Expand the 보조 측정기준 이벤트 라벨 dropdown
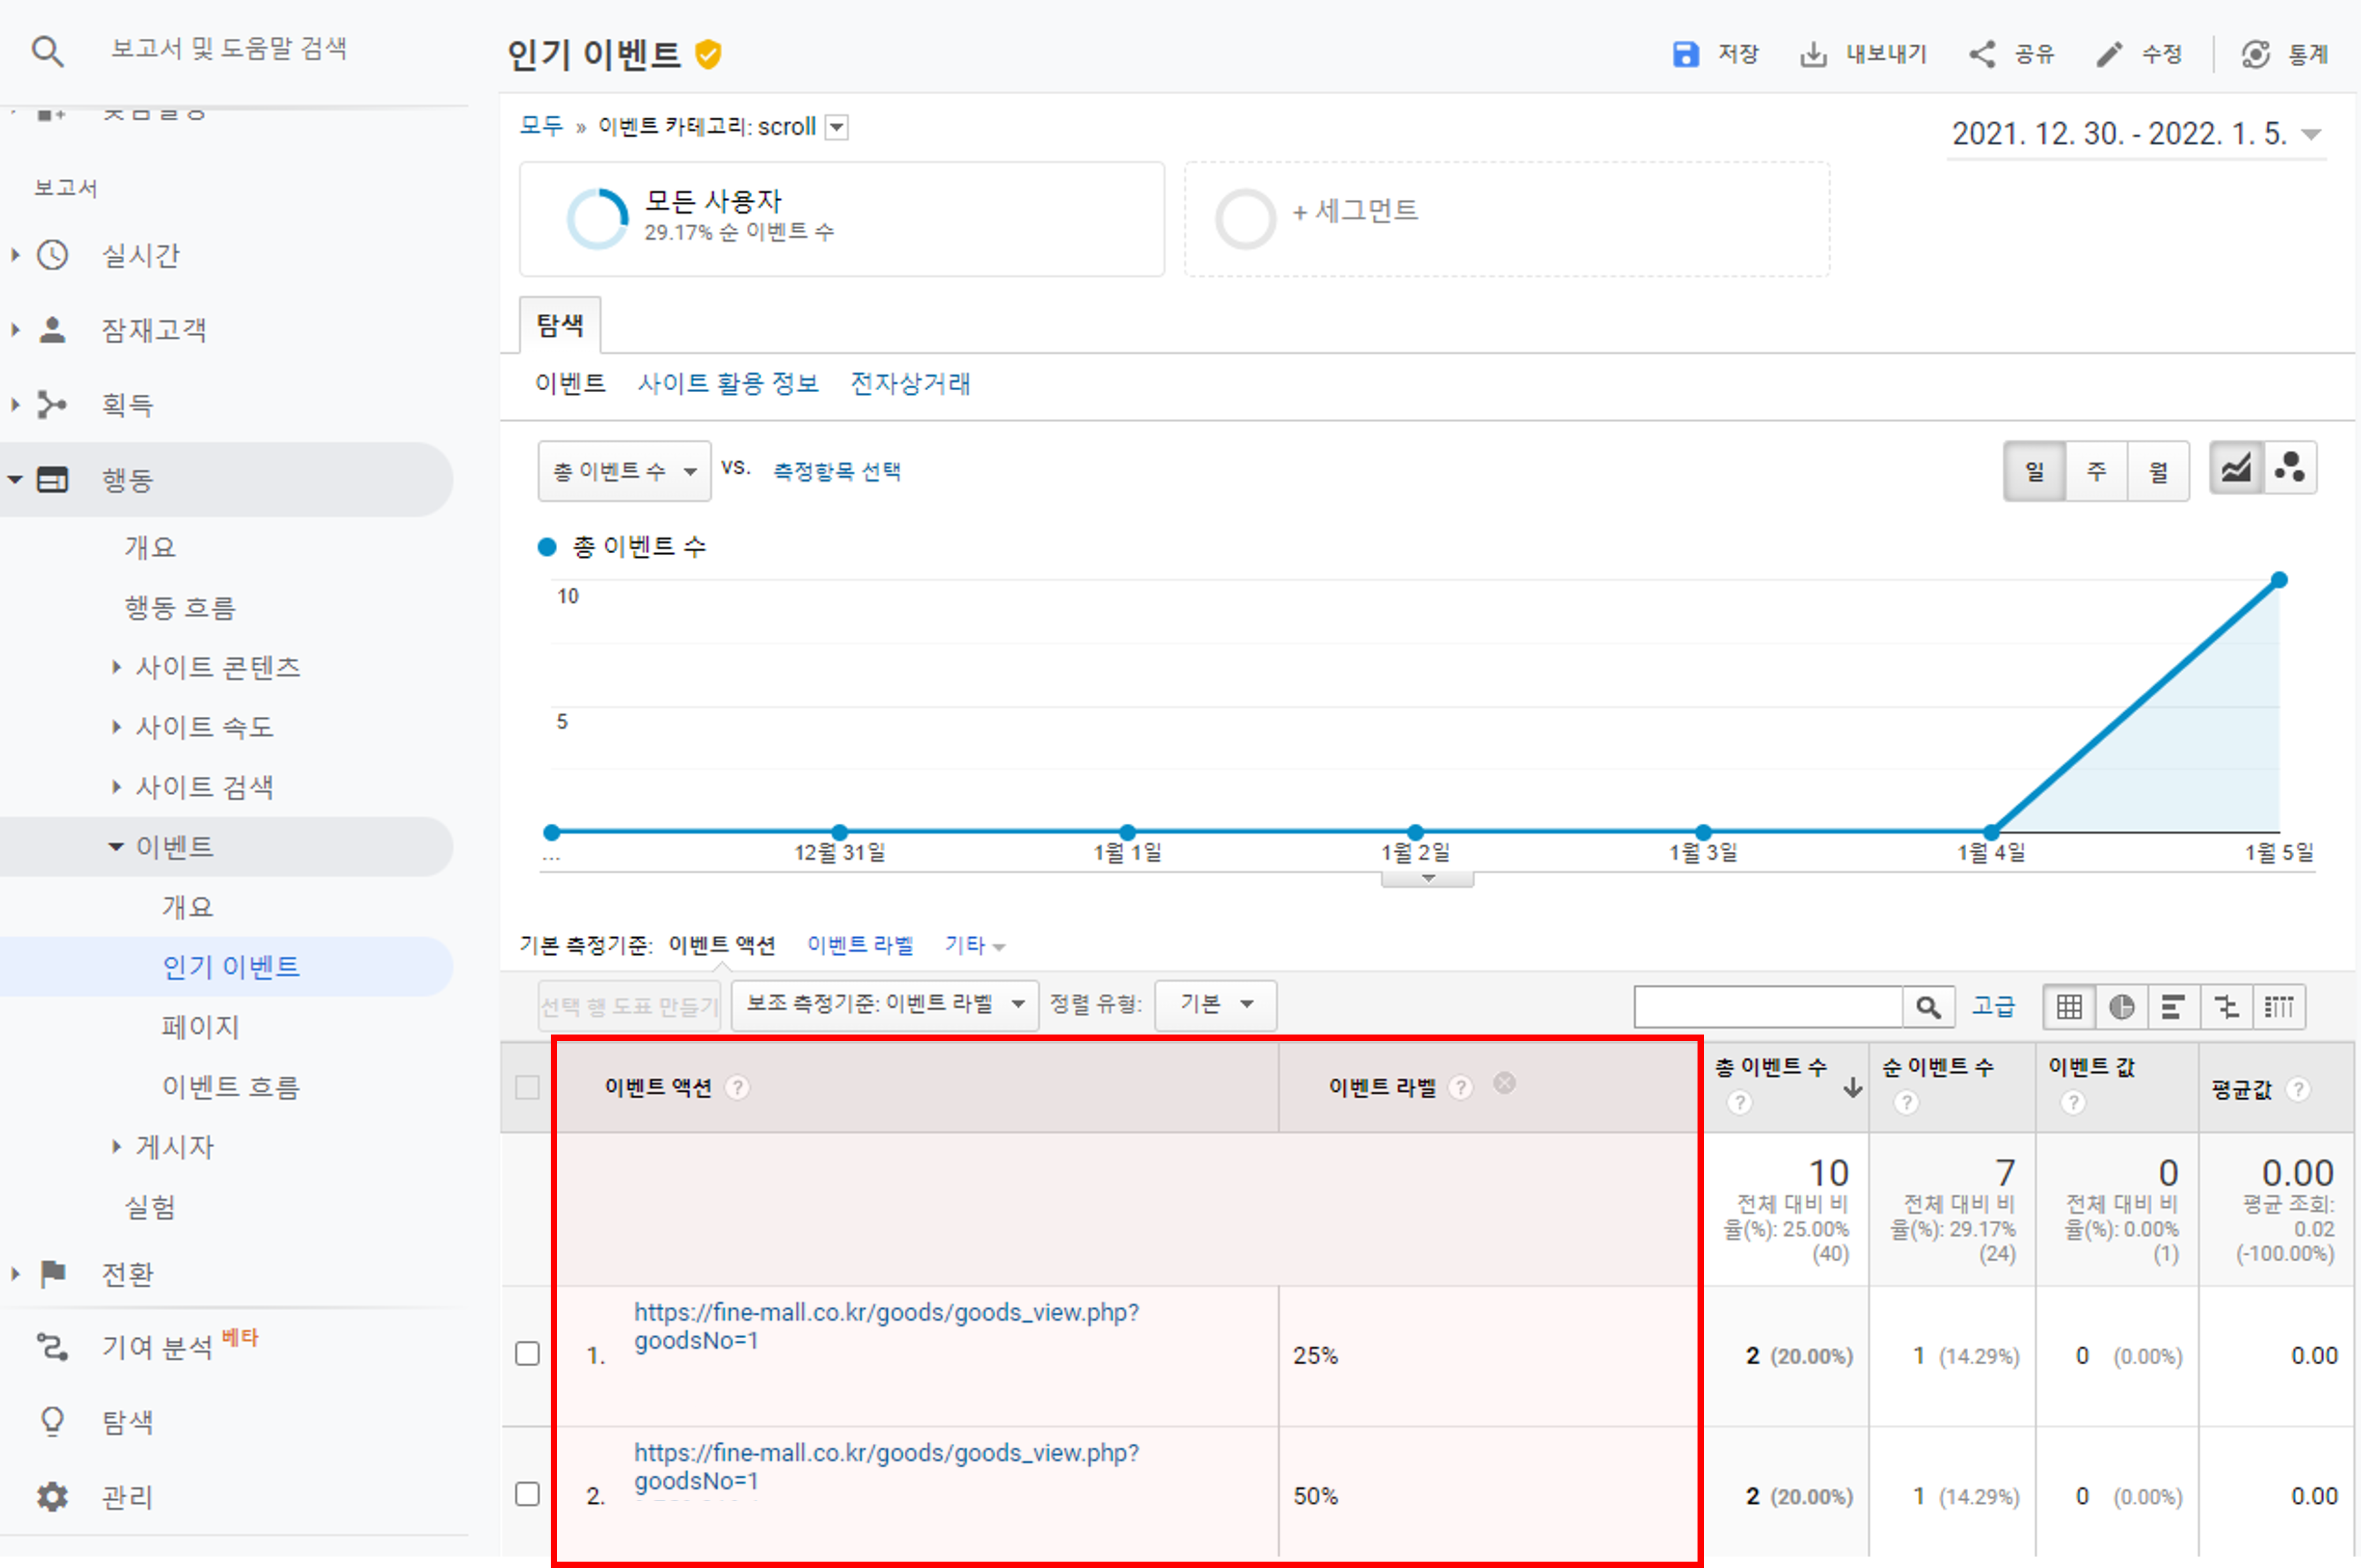Screen dimensions: 2361x1568 (885, 1004)
